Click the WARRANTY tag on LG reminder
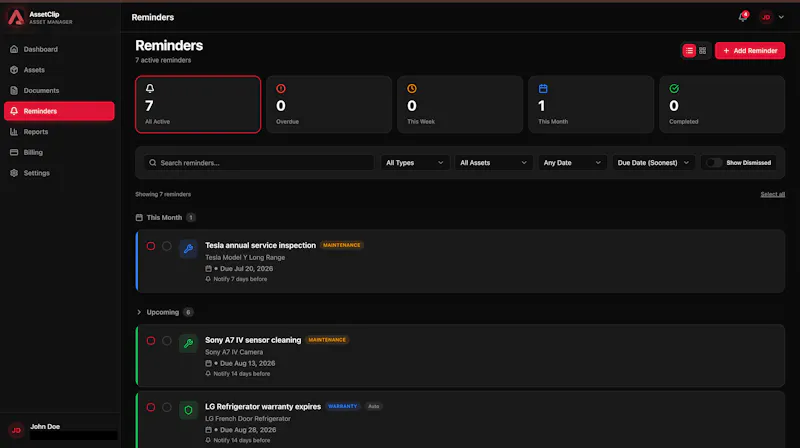Image resolution: width=800 pixels, height=448 pixels. [343, 407]
